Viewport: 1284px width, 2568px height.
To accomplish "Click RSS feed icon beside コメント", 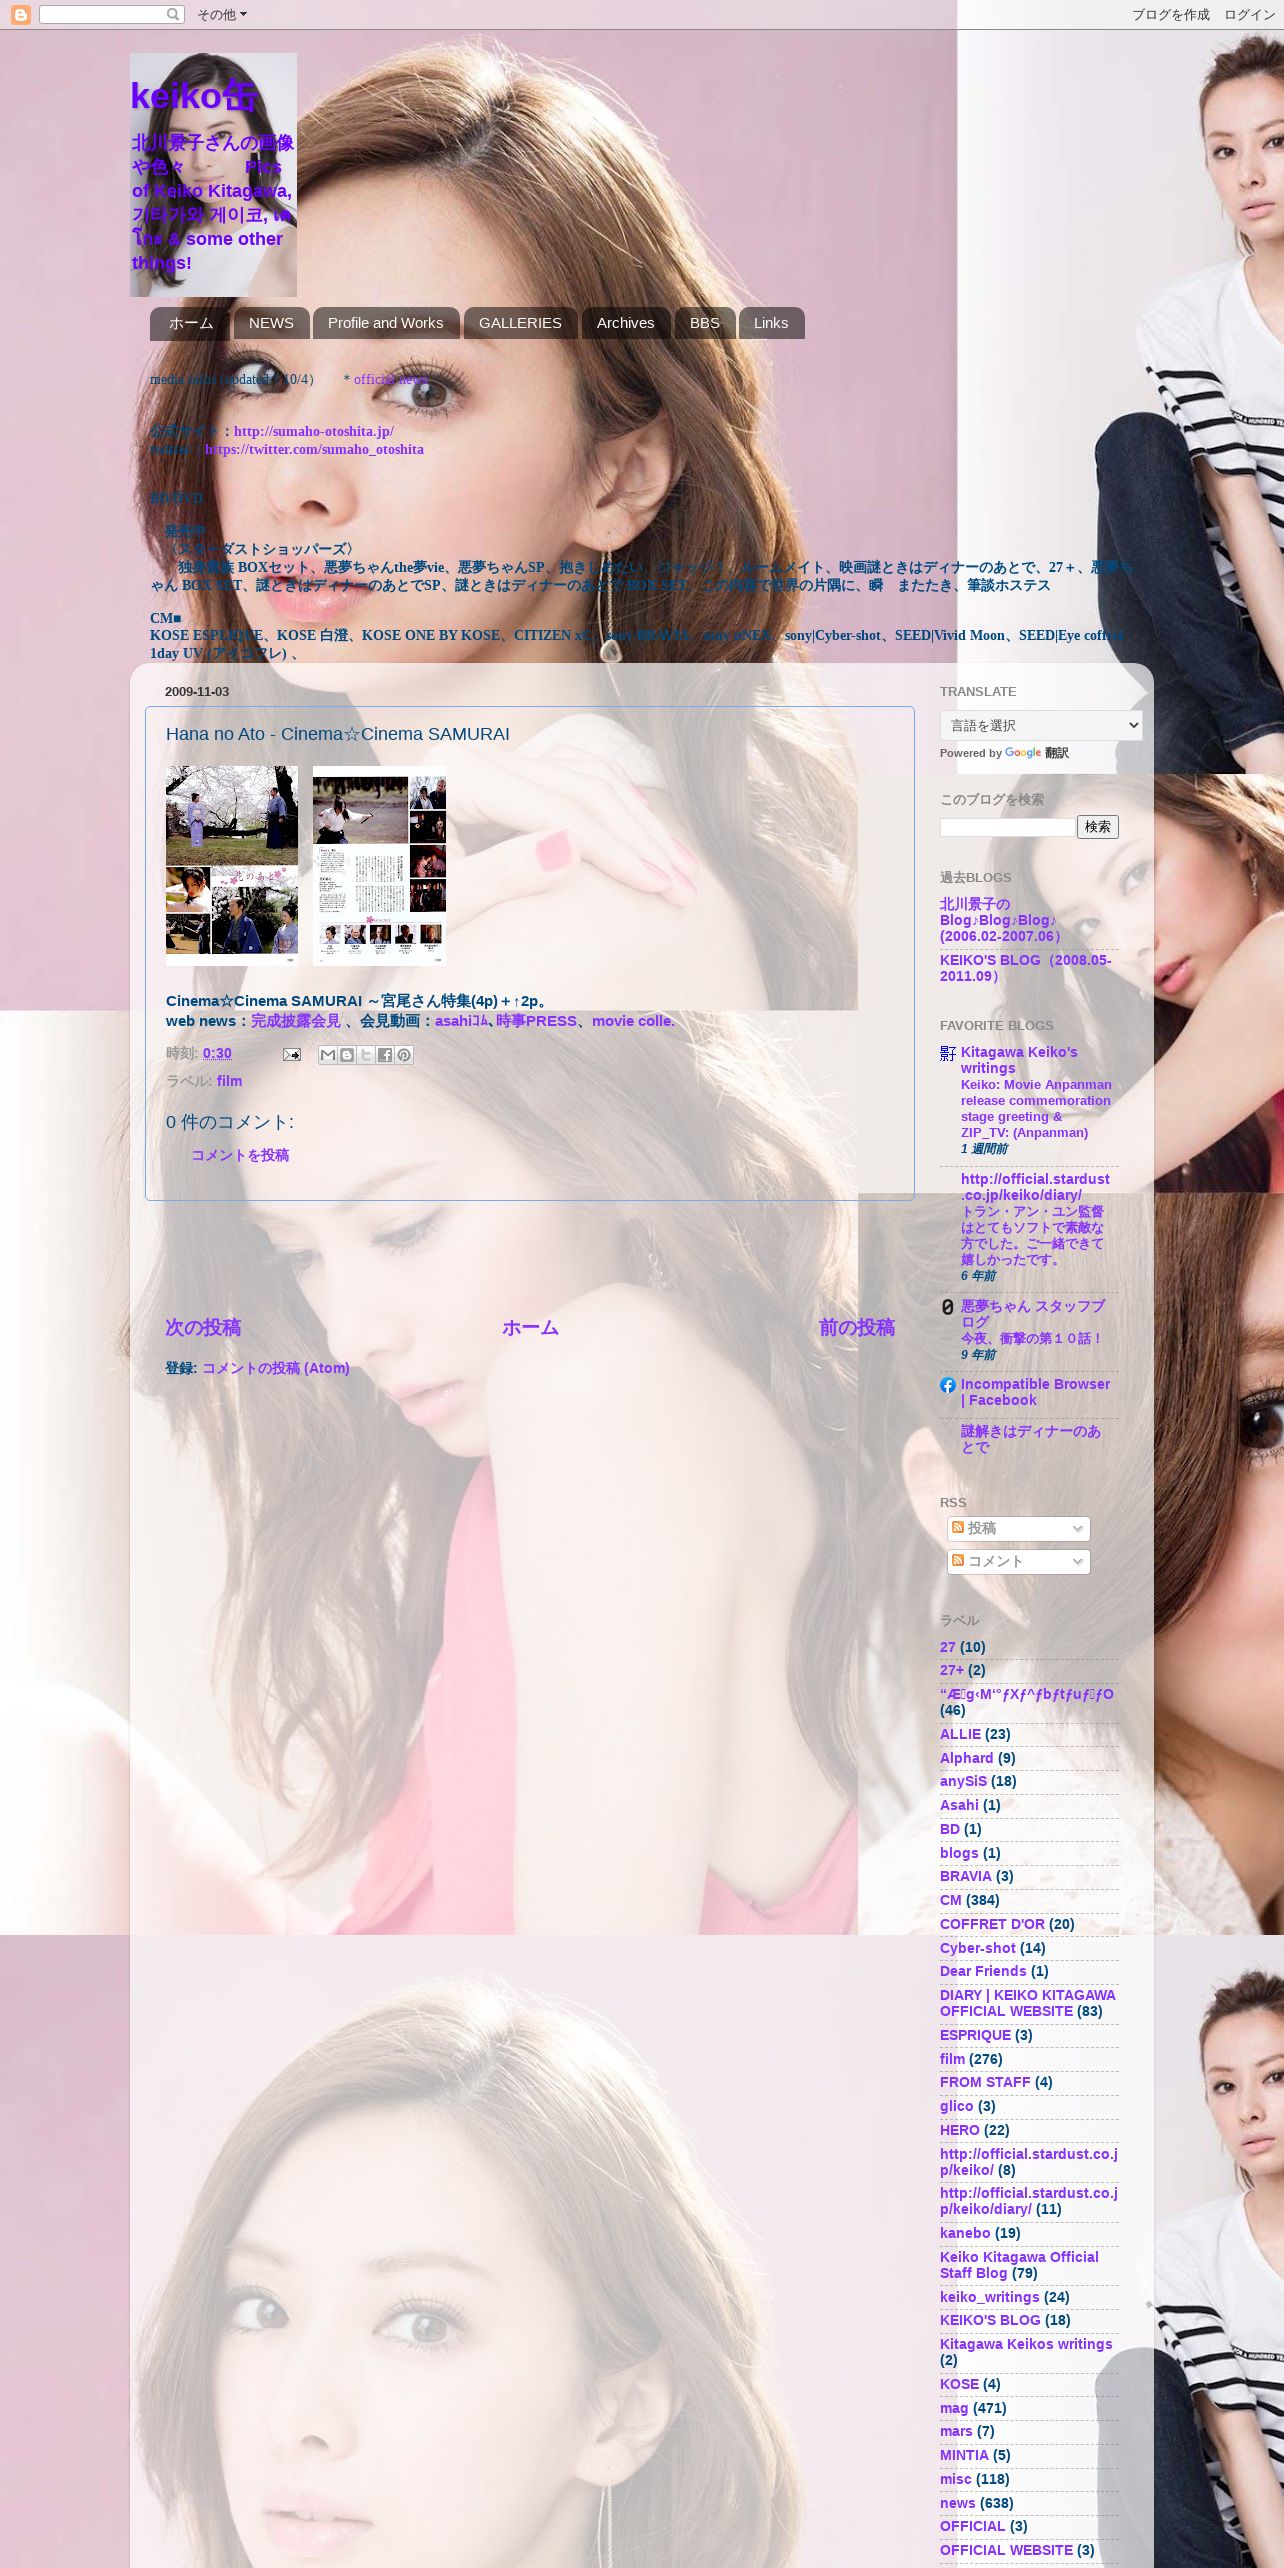I will [957, 1560].
